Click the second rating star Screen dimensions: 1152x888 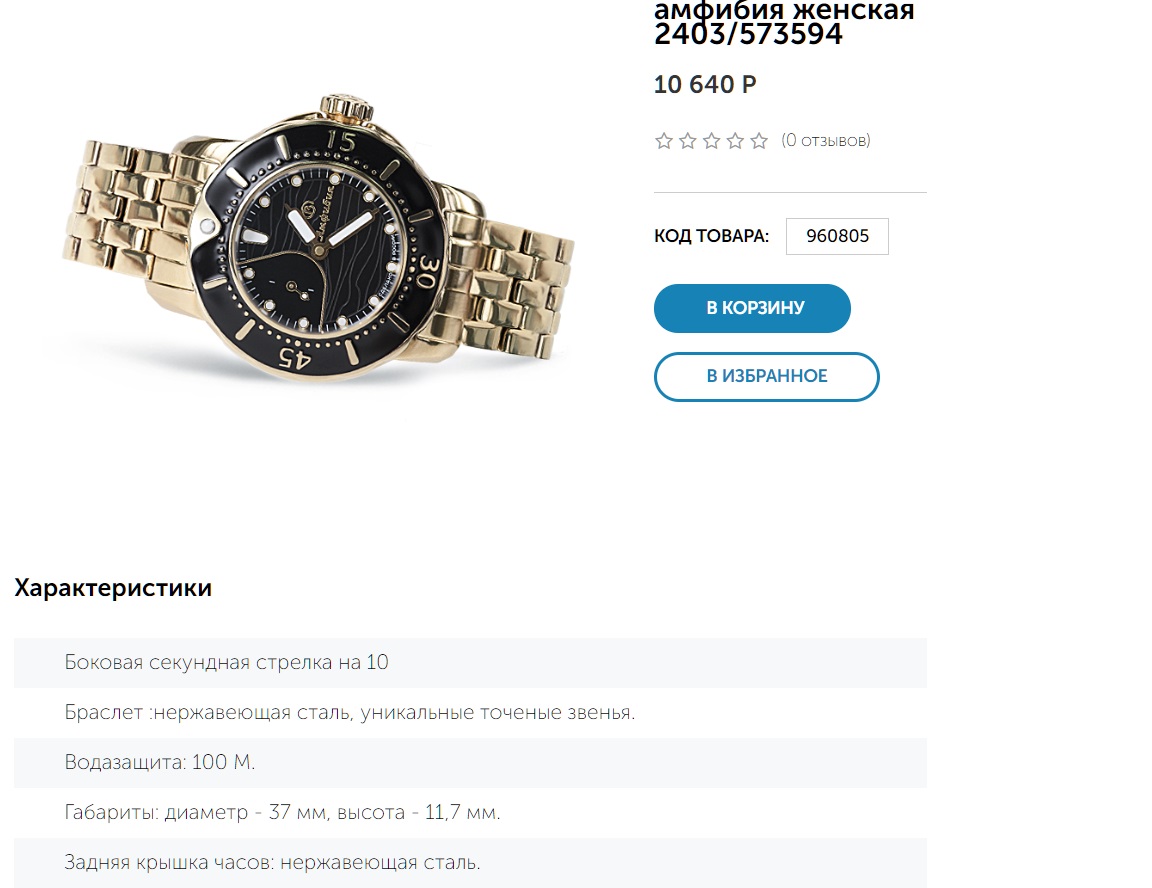(x=688, y=141)
